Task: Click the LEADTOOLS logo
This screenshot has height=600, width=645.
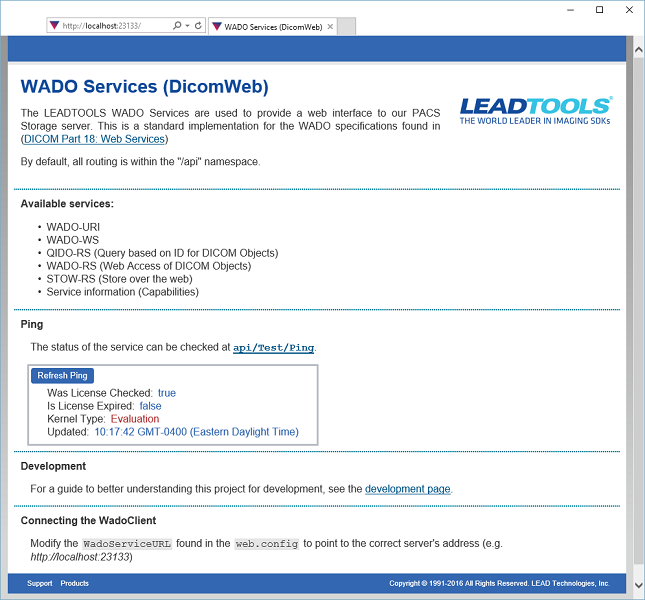Action: (x=536, y=111)
